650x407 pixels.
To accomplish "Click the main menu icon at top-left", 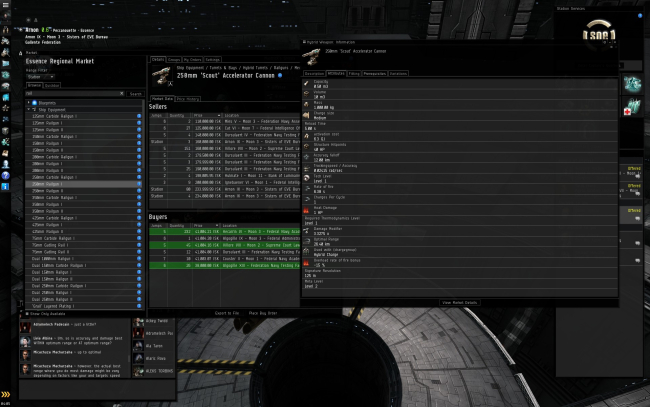I will click(x=5, y=5).
